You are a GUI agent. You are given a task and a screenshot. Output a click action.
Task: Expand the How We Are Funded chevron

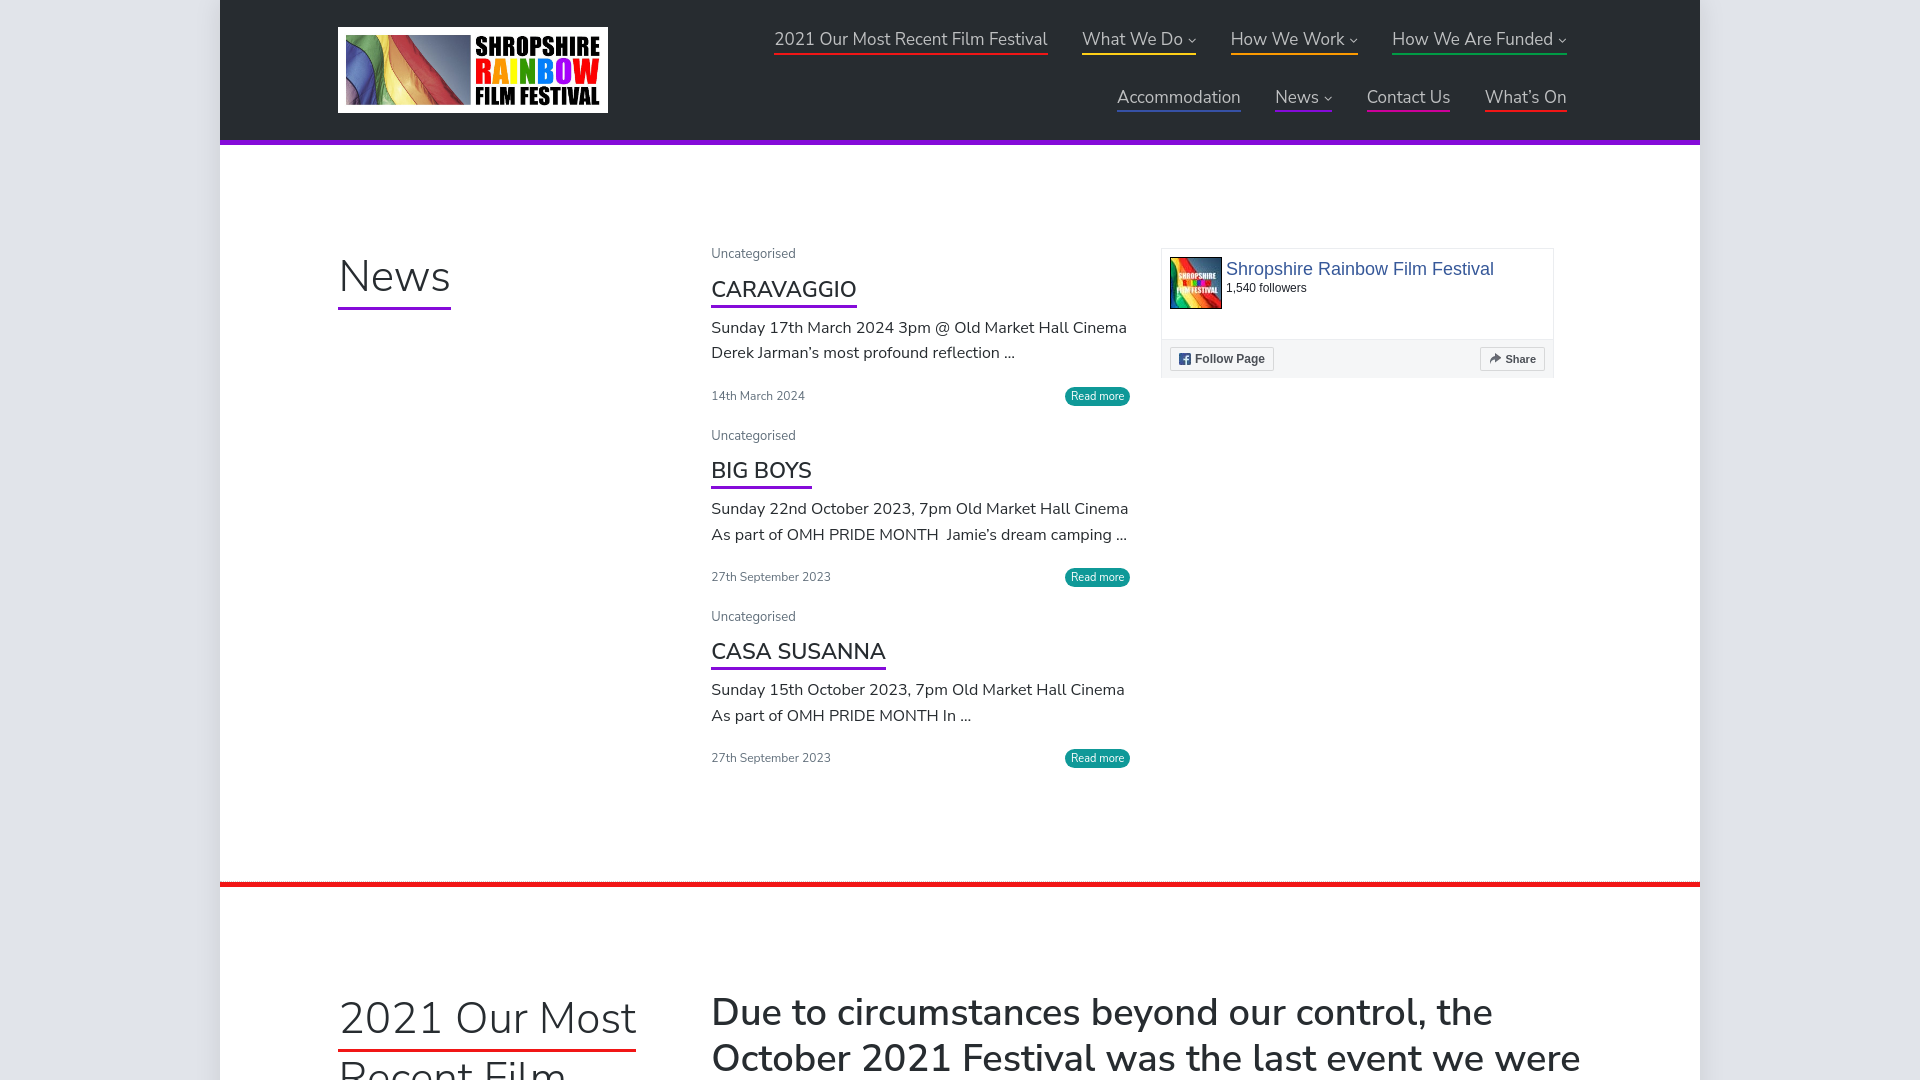point(1562,41)
